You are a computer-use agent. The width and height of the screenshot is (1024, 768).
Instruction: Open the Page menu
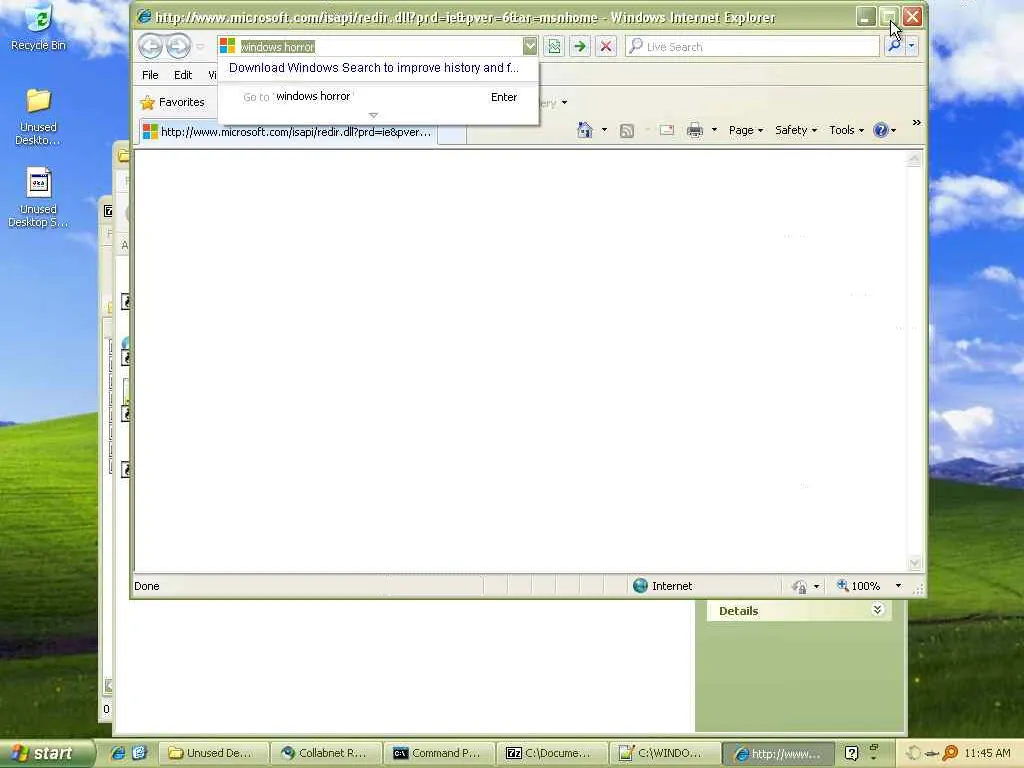(x=746, y=130)
